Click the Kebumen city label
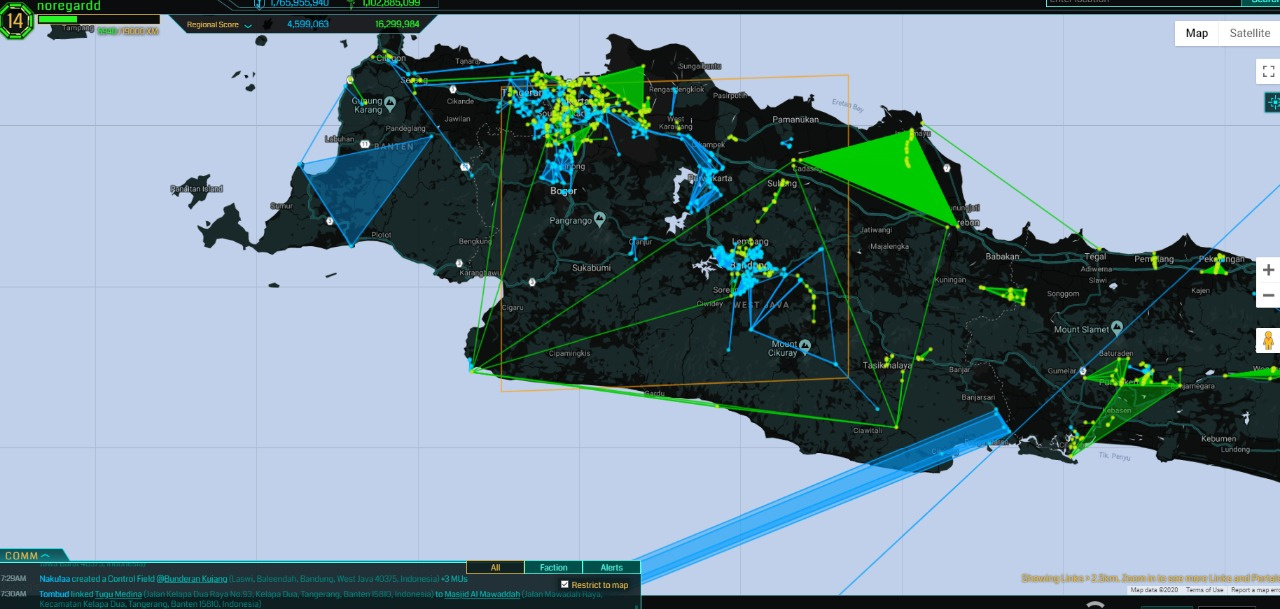1280x609 pixels. pos(1219,439)
